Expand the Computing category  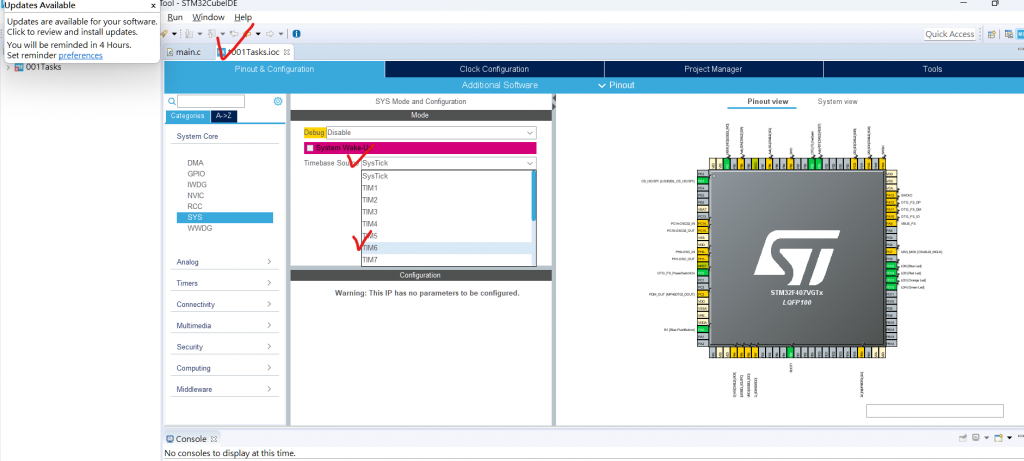(x=225, y=368)
